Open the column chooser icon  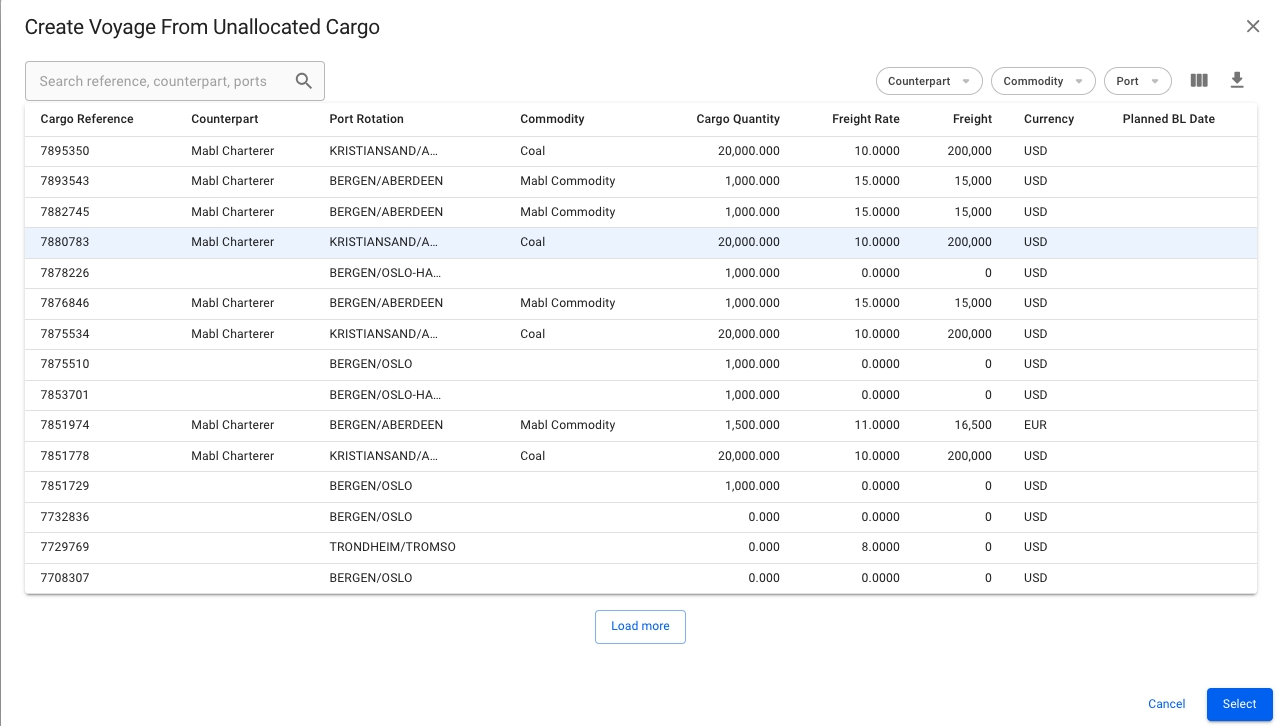pos(1199,81)
